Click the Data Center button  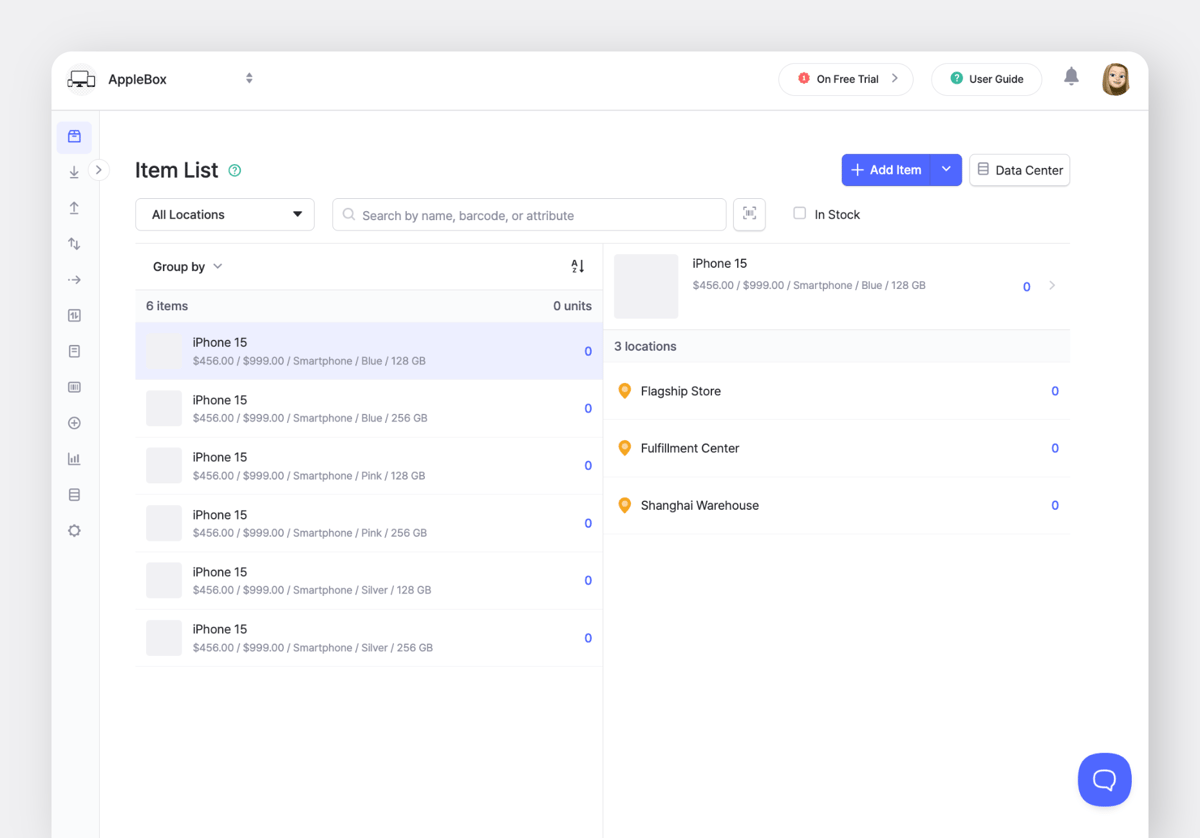pos(1019,170)
